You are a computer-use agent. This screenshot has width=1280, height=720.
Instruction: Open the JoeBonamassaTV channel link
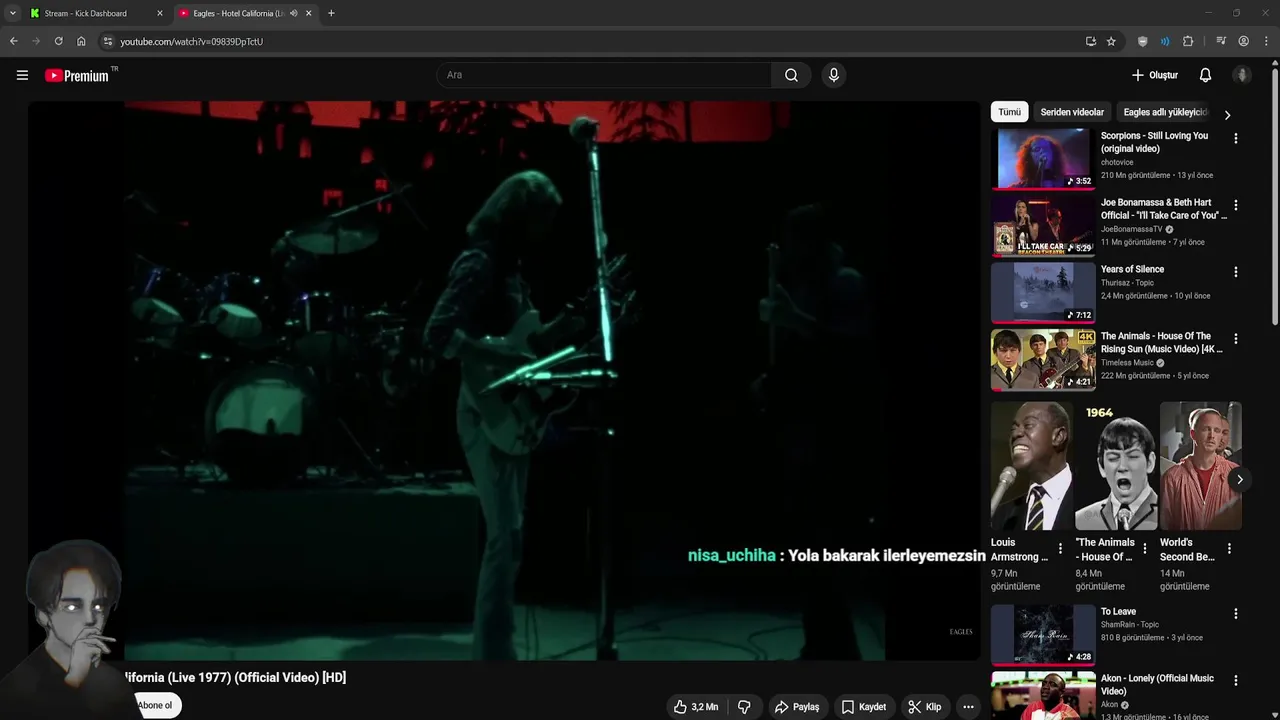coord(1132,229)
